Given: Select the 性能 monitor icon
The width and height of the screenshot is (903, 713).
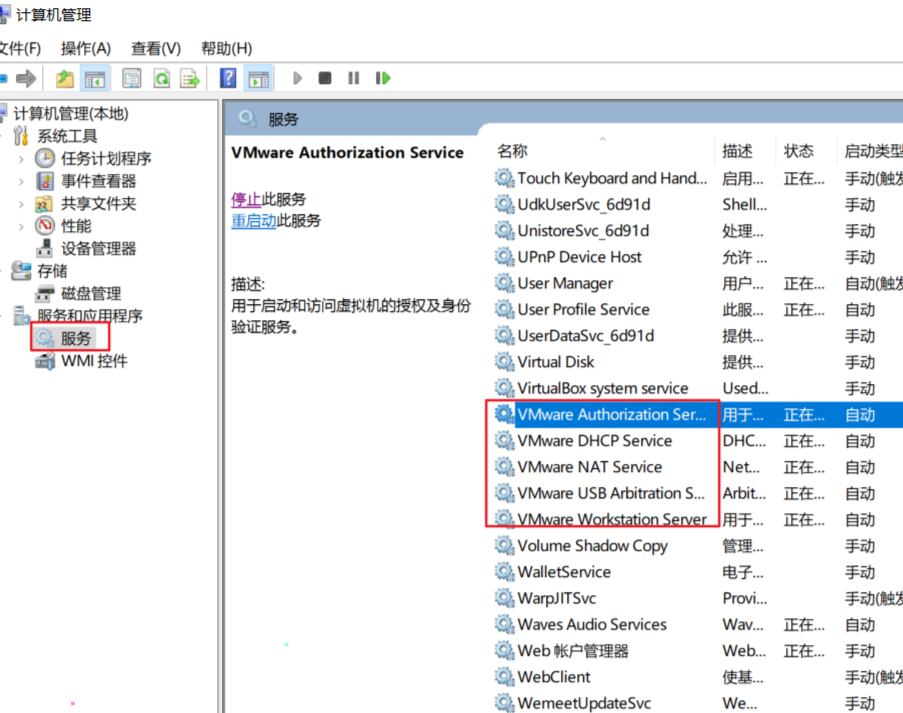Looking at the screenshot, I should pos(45,226).
